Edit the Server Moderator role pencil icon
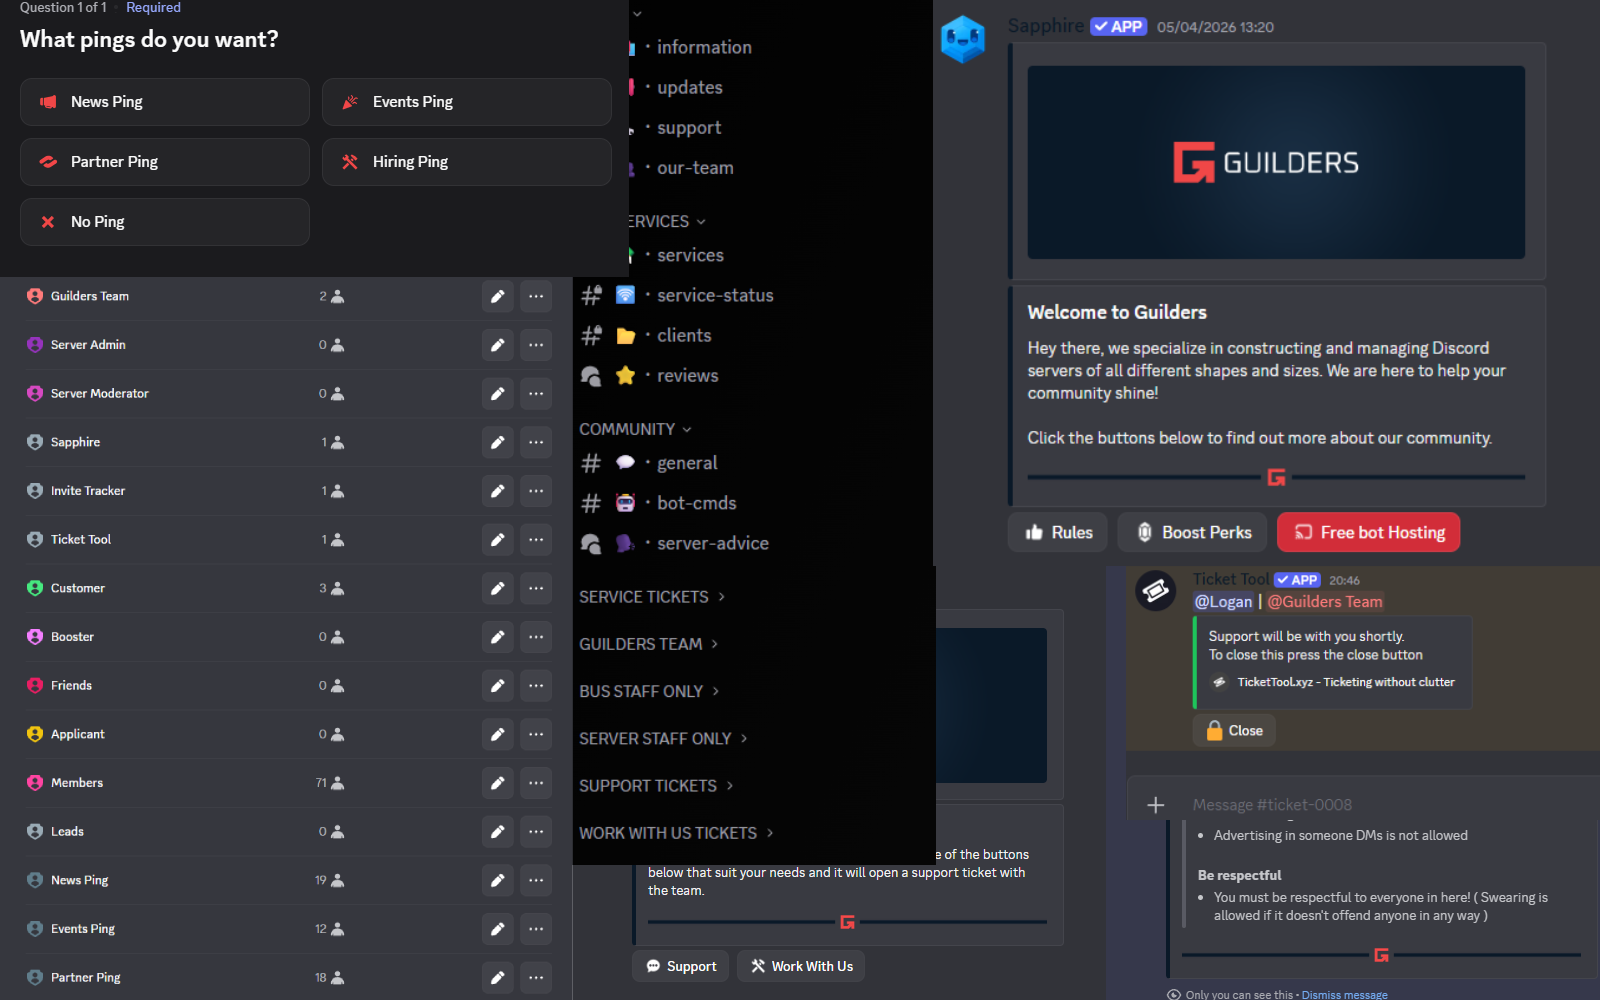The height and width of the screenshot is (1000, 1600). (497, 394)
